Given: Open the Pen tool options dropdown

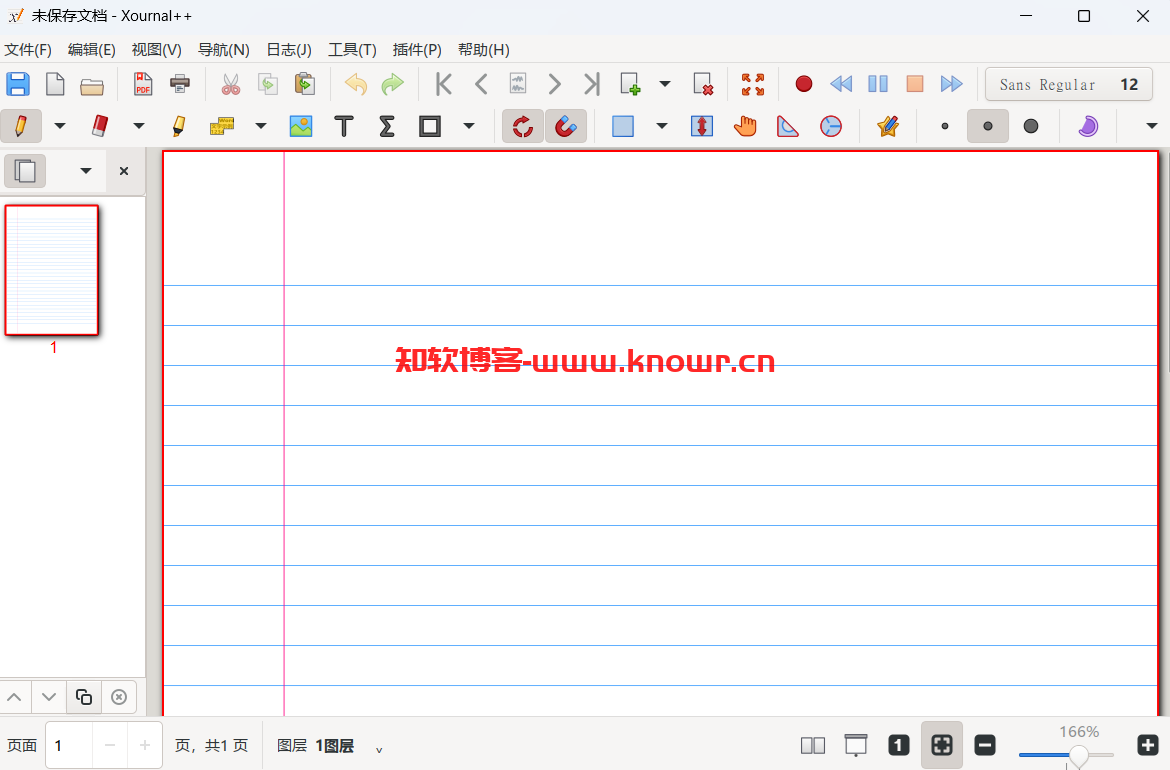Looking at the screenshot, I should coord(60,126).
